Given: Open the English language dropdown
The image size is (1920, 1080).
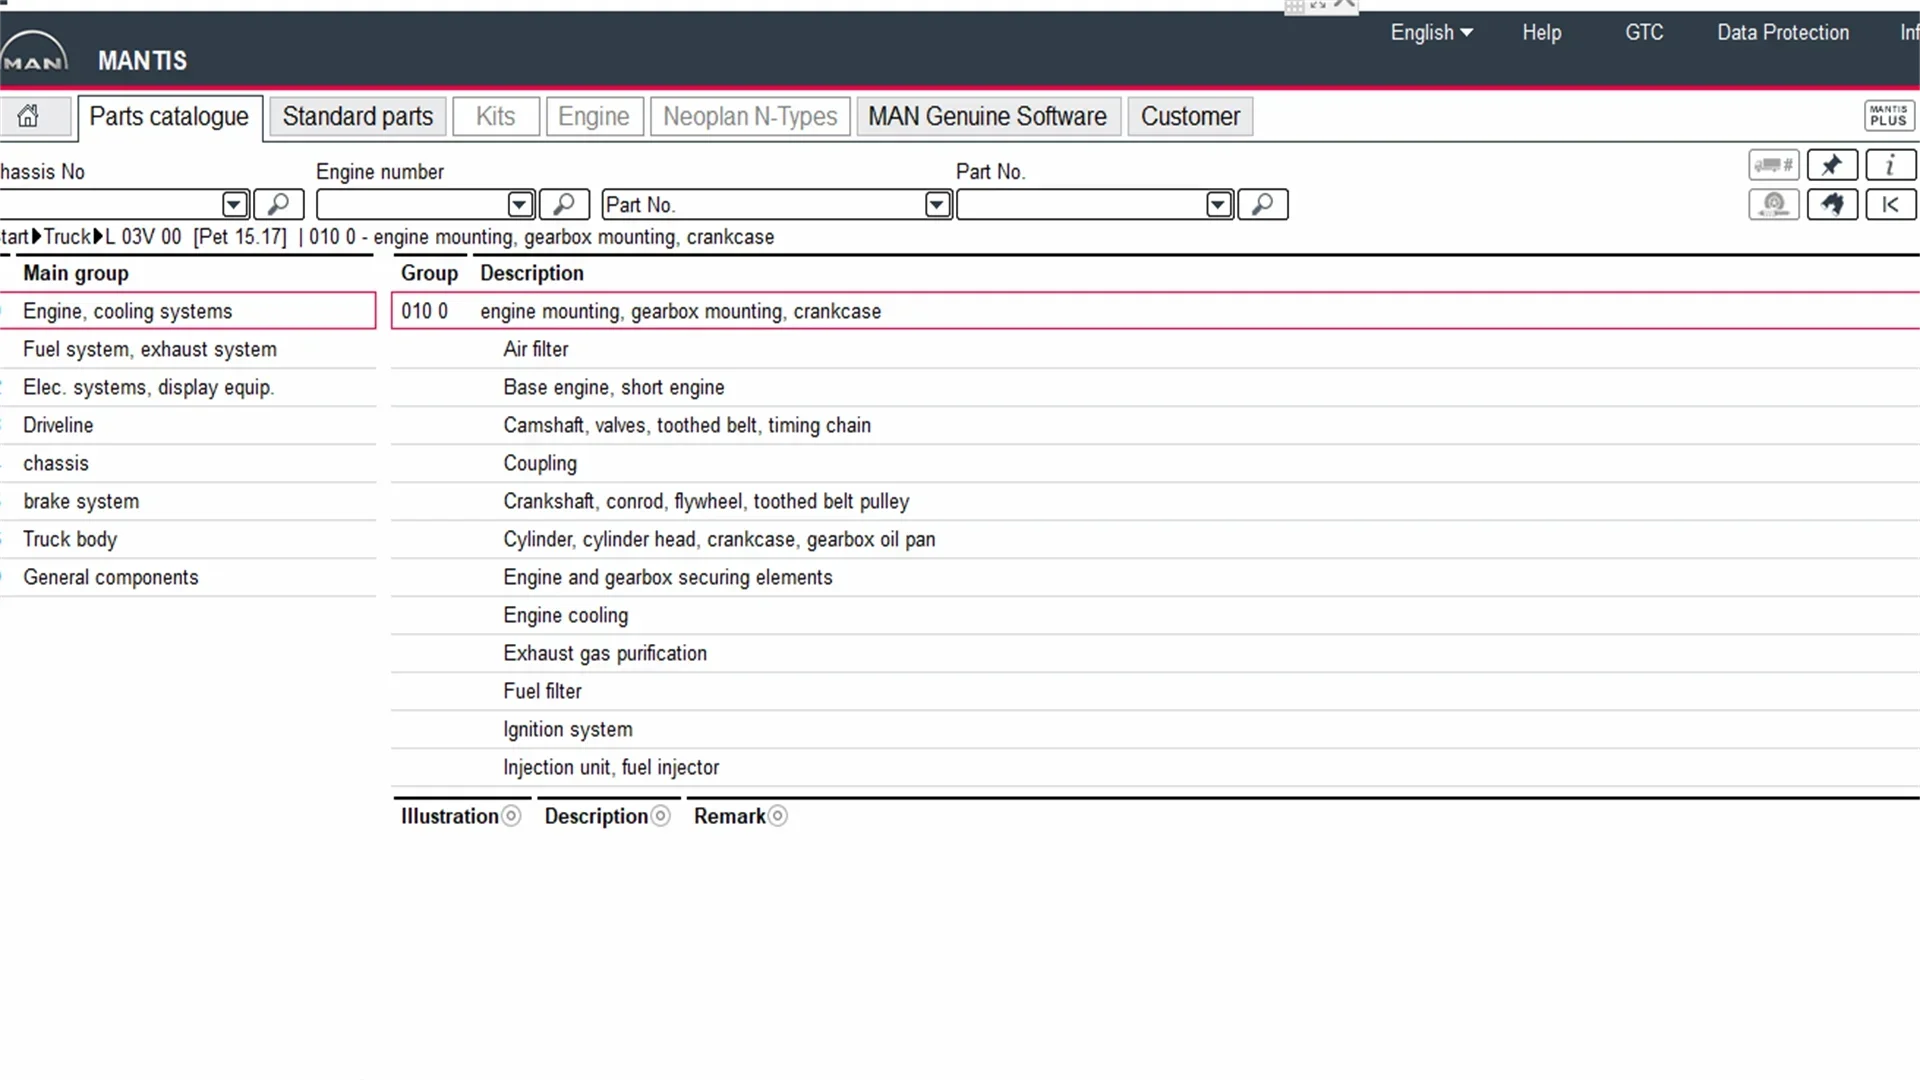Looking at the screenshot, I should tap(1431, 33).
